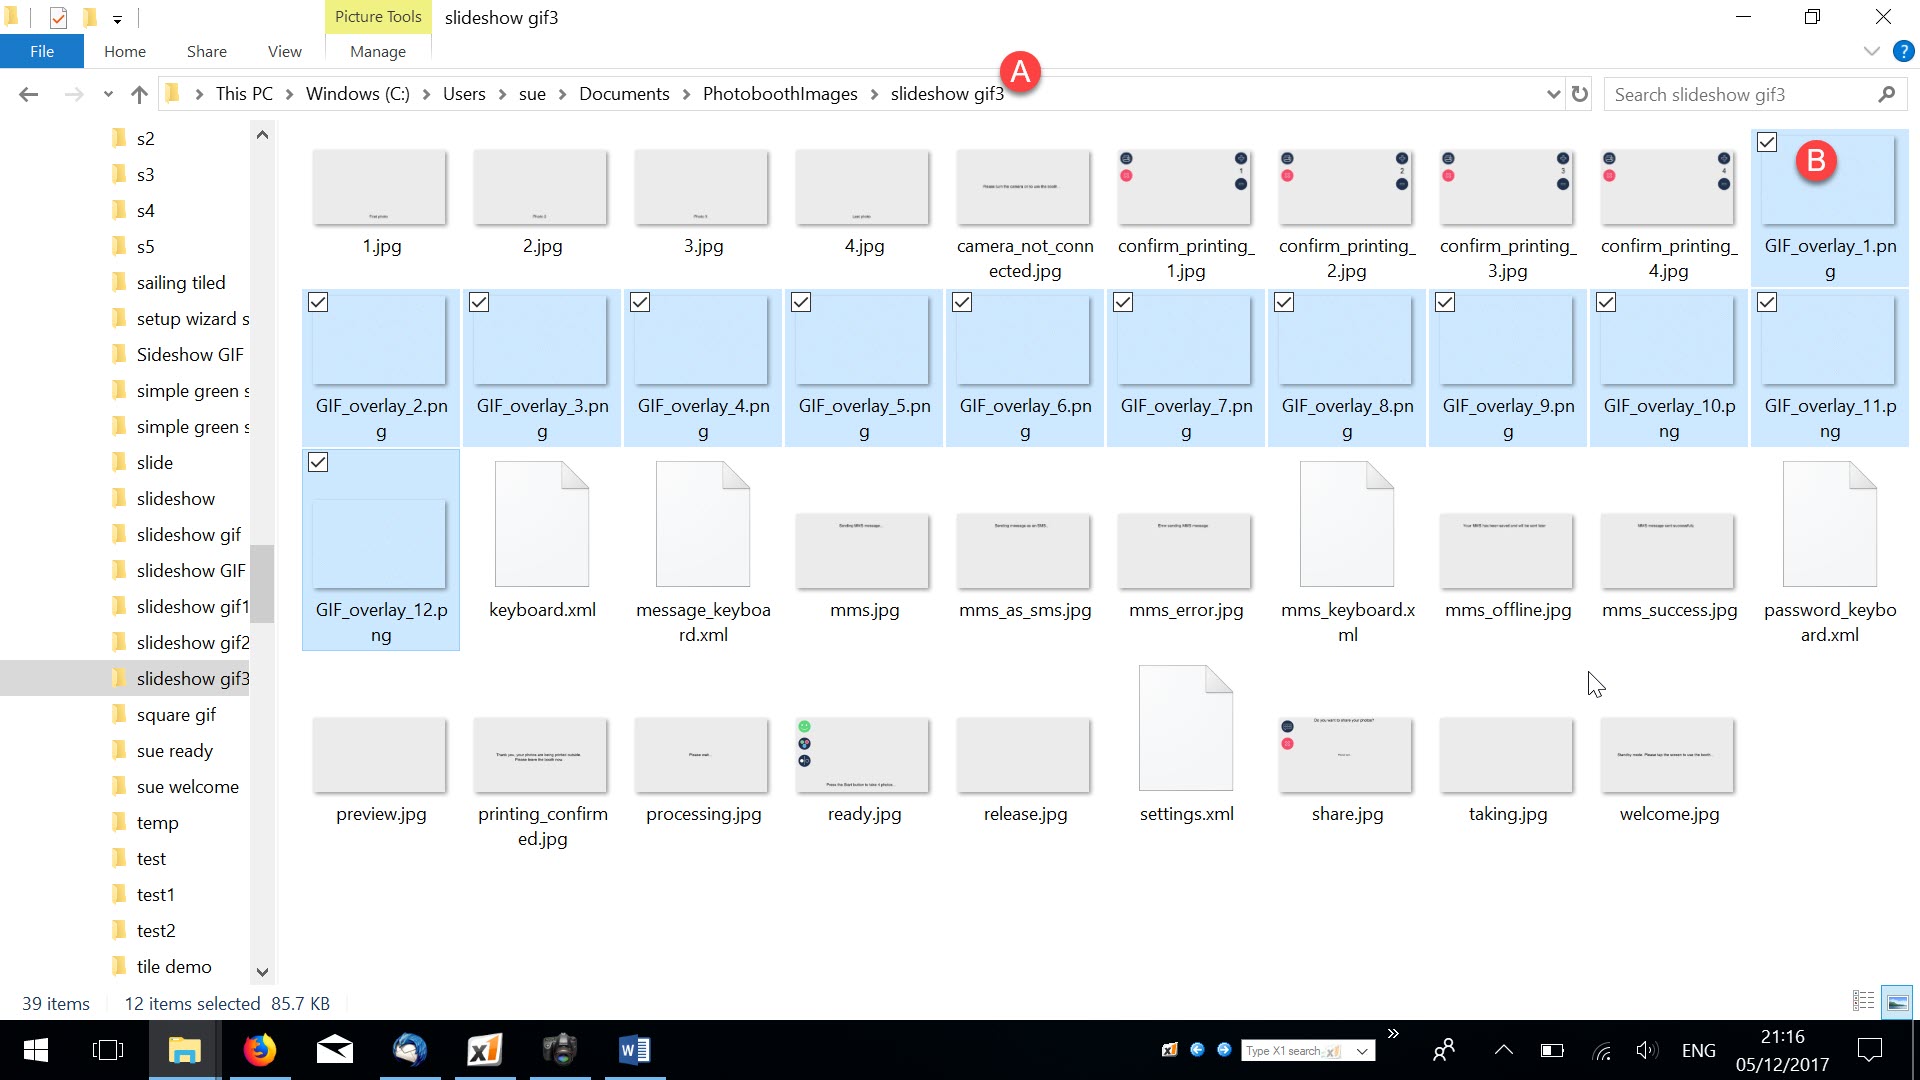Open the volume control in tray
Viewport: 1920px width, 1080px height.
point(1647,1050)
